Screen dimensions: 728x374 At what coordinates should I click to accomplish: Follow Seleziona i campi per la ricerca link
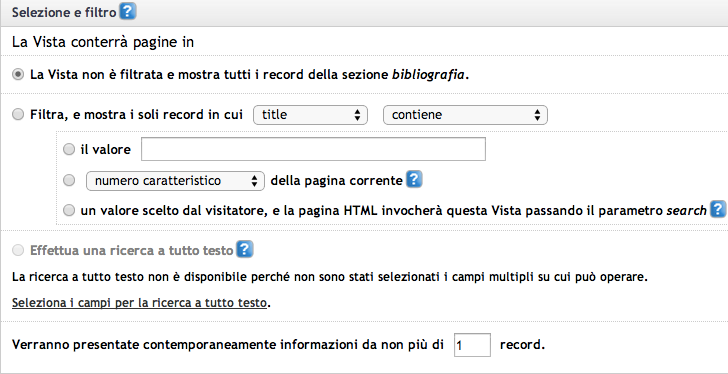pyautogui.click(x=139, y=303)
